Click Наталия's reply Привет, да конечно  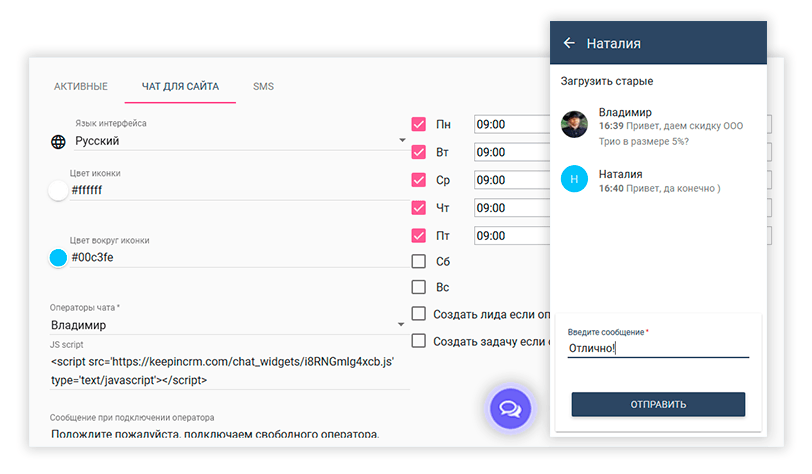pyautogui.click(x=659, y=189)
